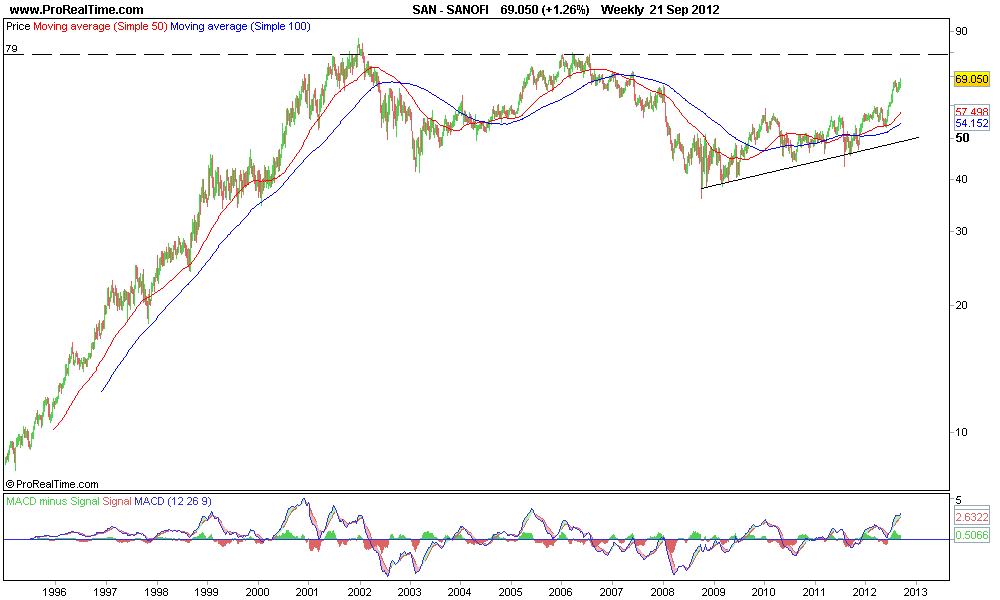Click the 2009 year label
This screenshot has width=1000, height=600.
point(714,592)
